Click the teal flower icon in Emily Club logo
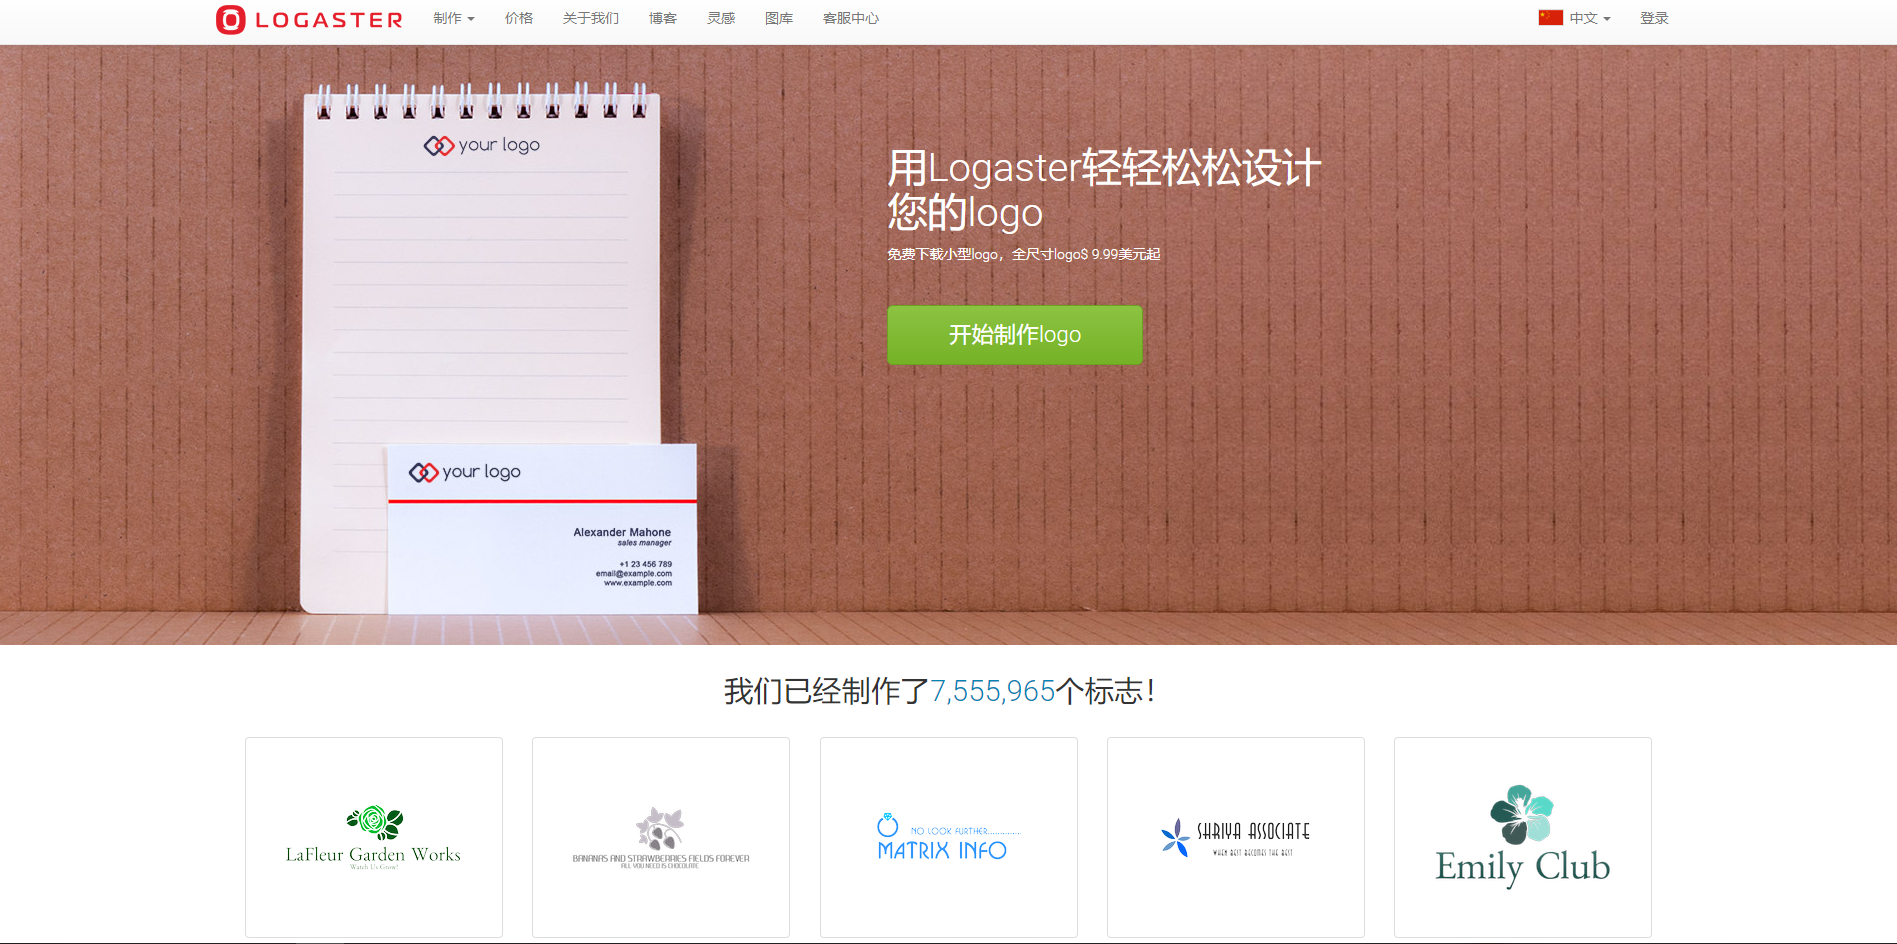Image resolution: width=1897 pixels, height=944 pixels. point(1522,814)
